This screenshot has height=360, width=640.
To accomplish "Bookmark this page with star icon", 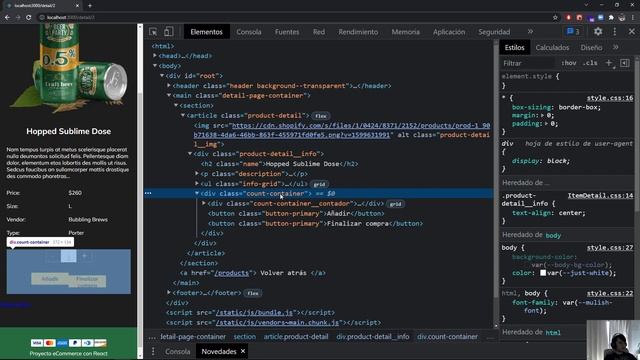I will tap(555, 17).
